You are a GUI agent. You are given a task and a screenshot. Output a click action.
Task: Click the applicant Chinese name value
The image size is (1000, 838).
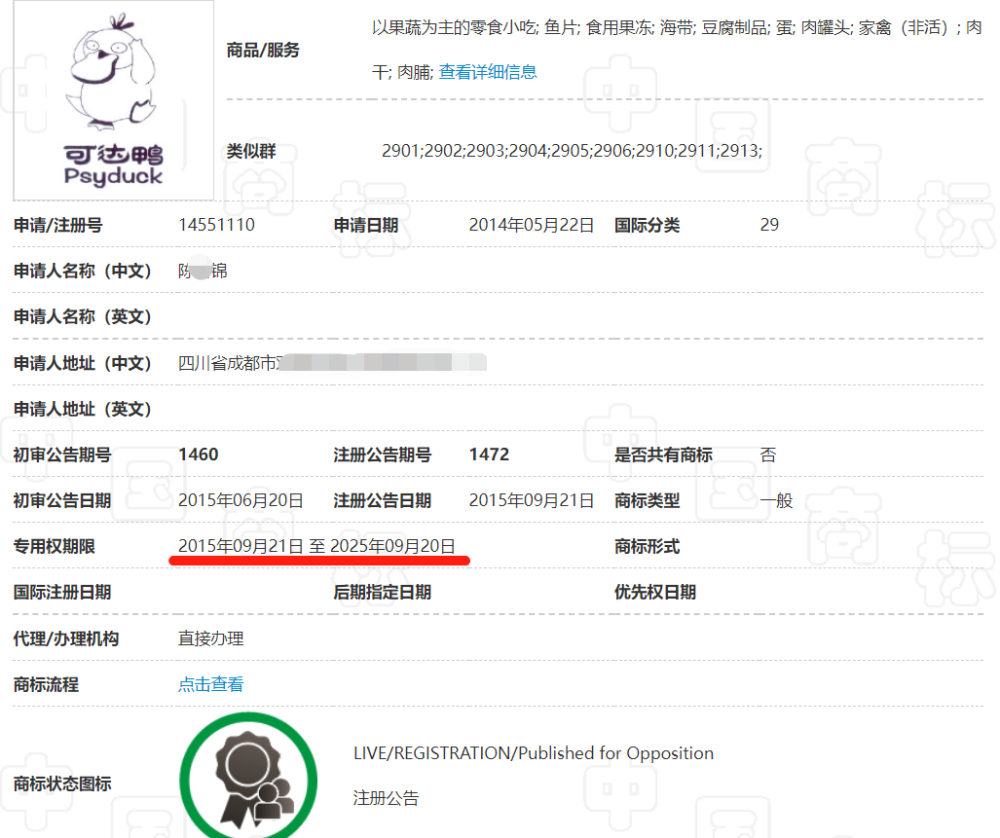pyautogui.click(x=203, y=271)
